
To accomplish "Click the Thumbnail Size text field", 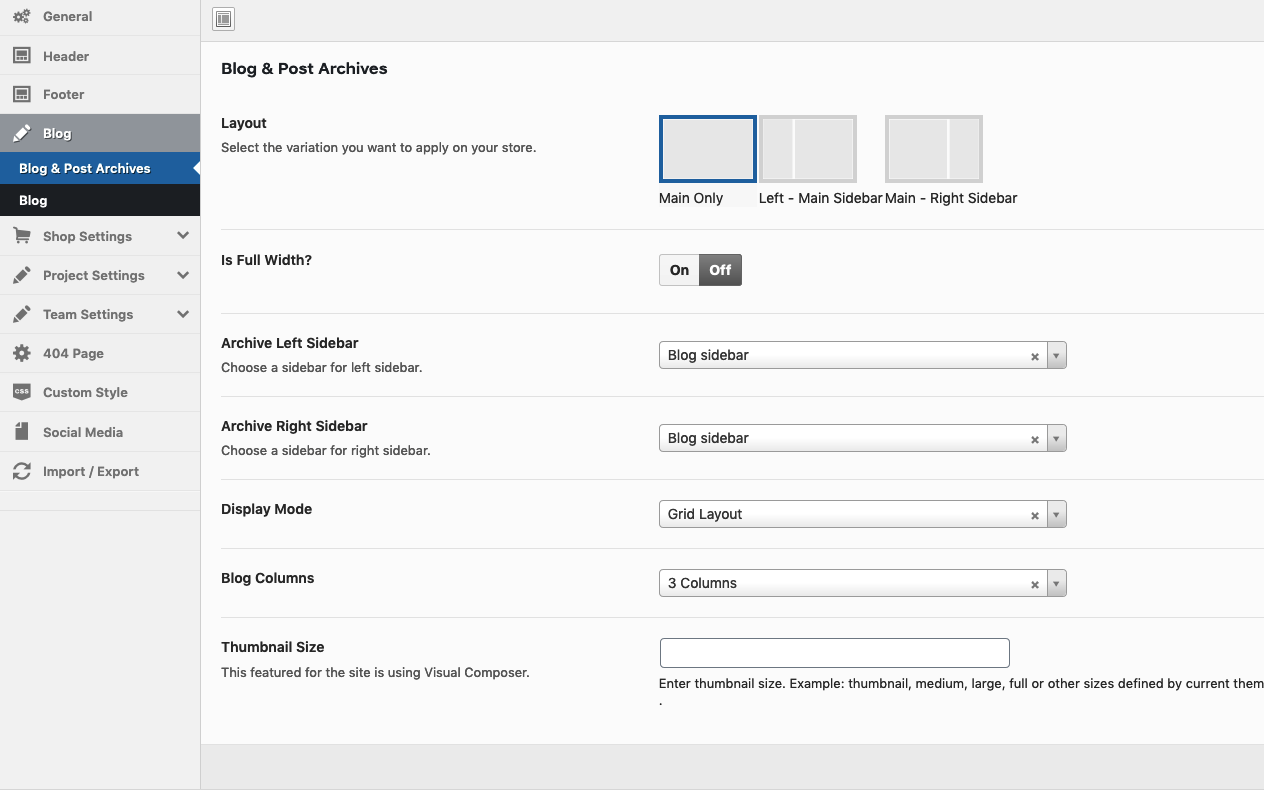I will point(834,653).
